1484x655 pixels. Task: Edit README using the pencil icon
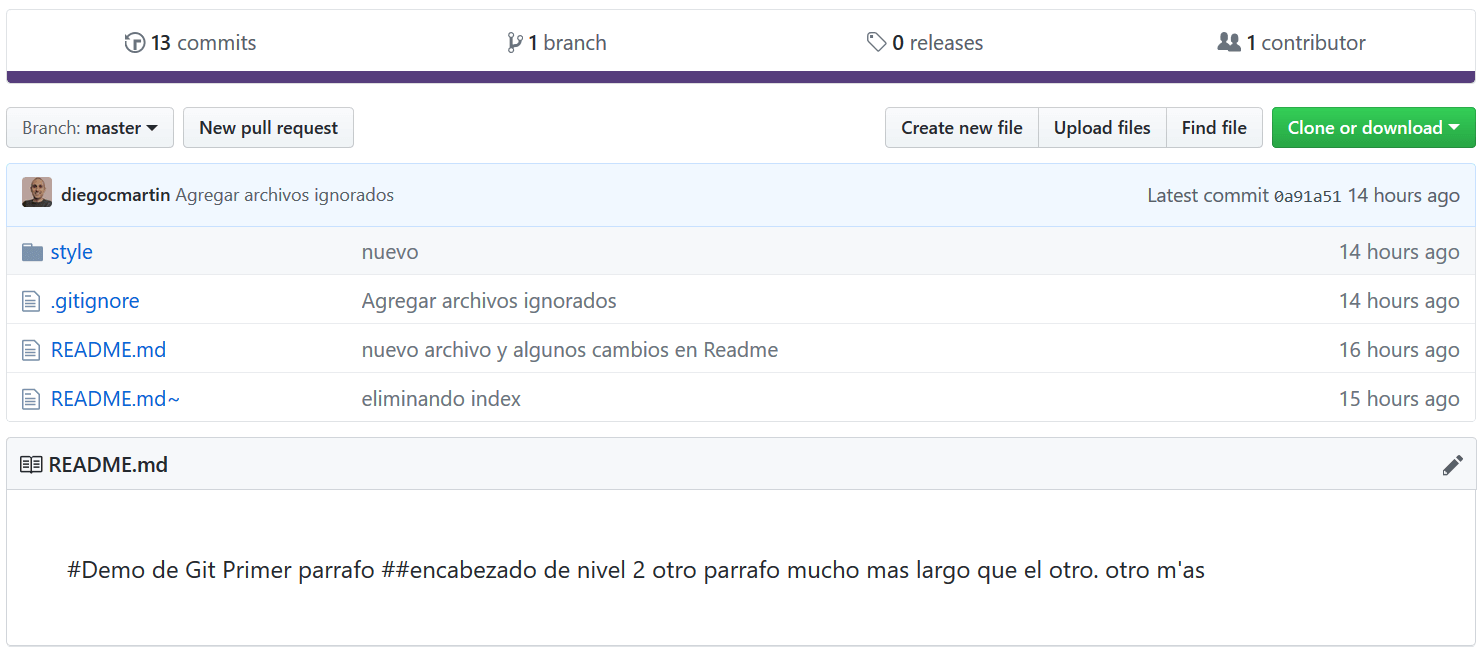click(x=1453, y=464)
